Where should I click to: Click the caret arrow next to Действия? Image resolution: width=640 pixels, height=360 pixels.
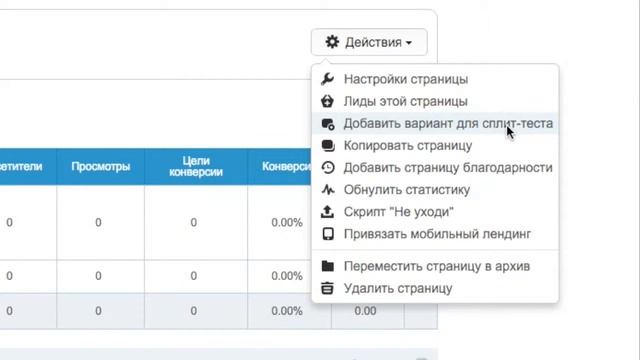(409, 43)
